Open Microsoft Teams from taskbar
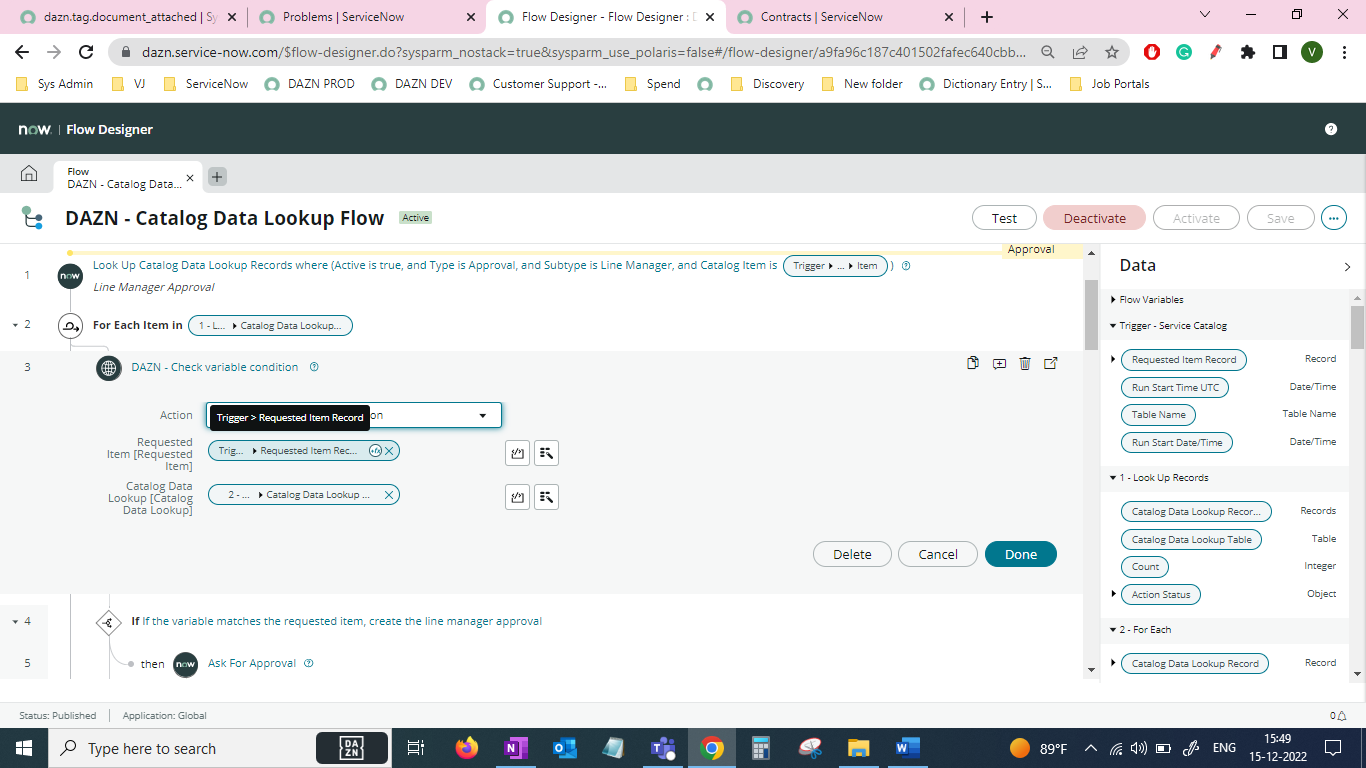 point(662,748)
